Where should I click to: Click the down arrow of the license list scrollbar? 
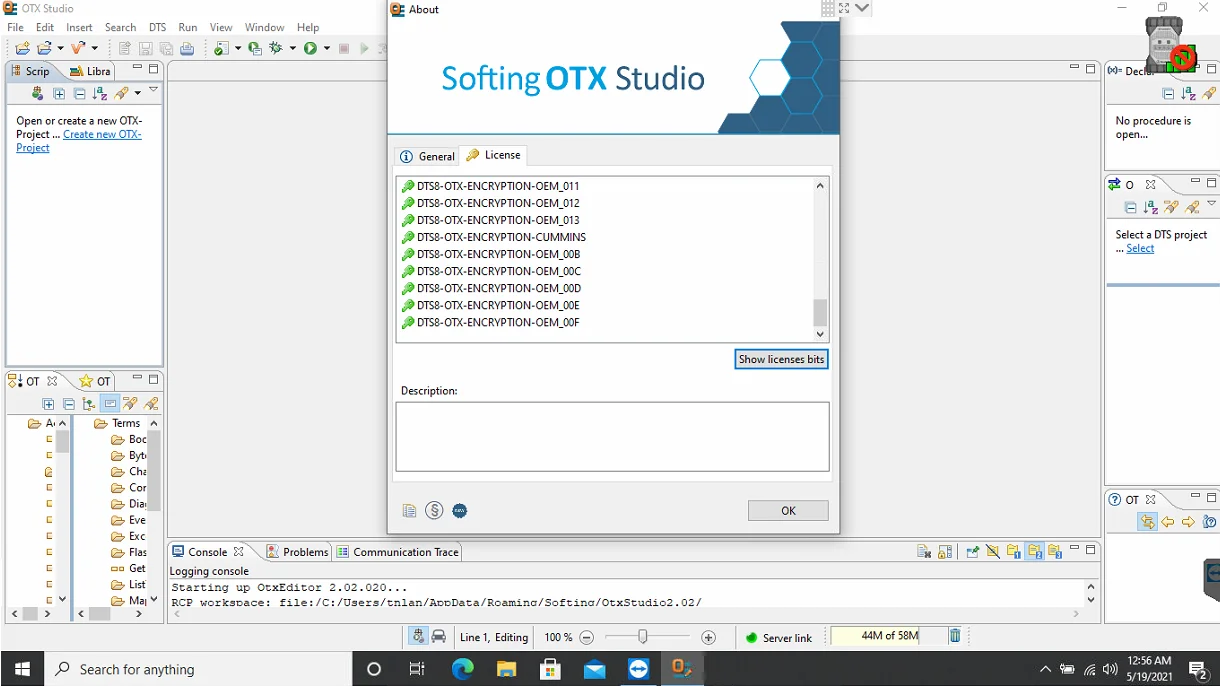point(820,334)
